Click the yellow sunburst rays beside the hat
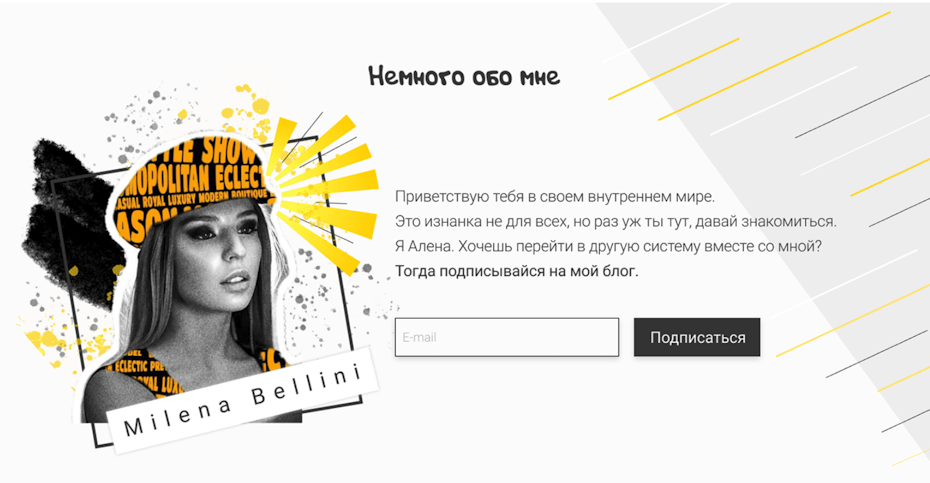 point(323,190)
